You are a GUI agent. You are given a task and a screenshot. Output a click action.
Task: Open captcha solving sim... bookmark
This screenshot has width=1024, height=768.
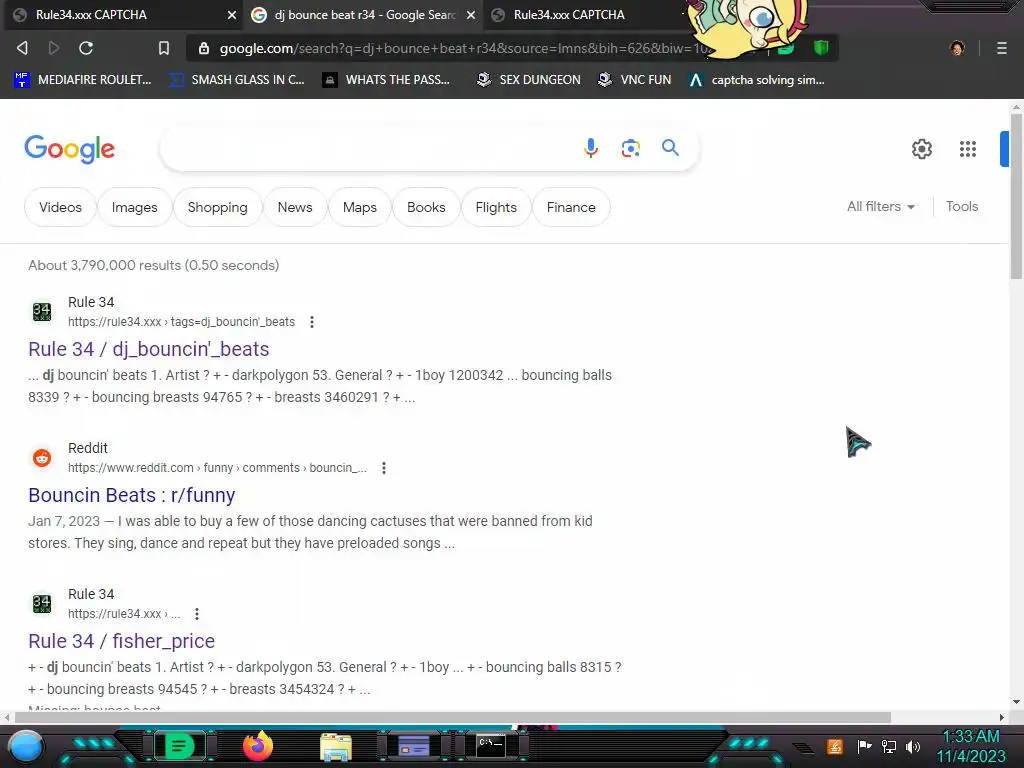[x=757, y=80]
